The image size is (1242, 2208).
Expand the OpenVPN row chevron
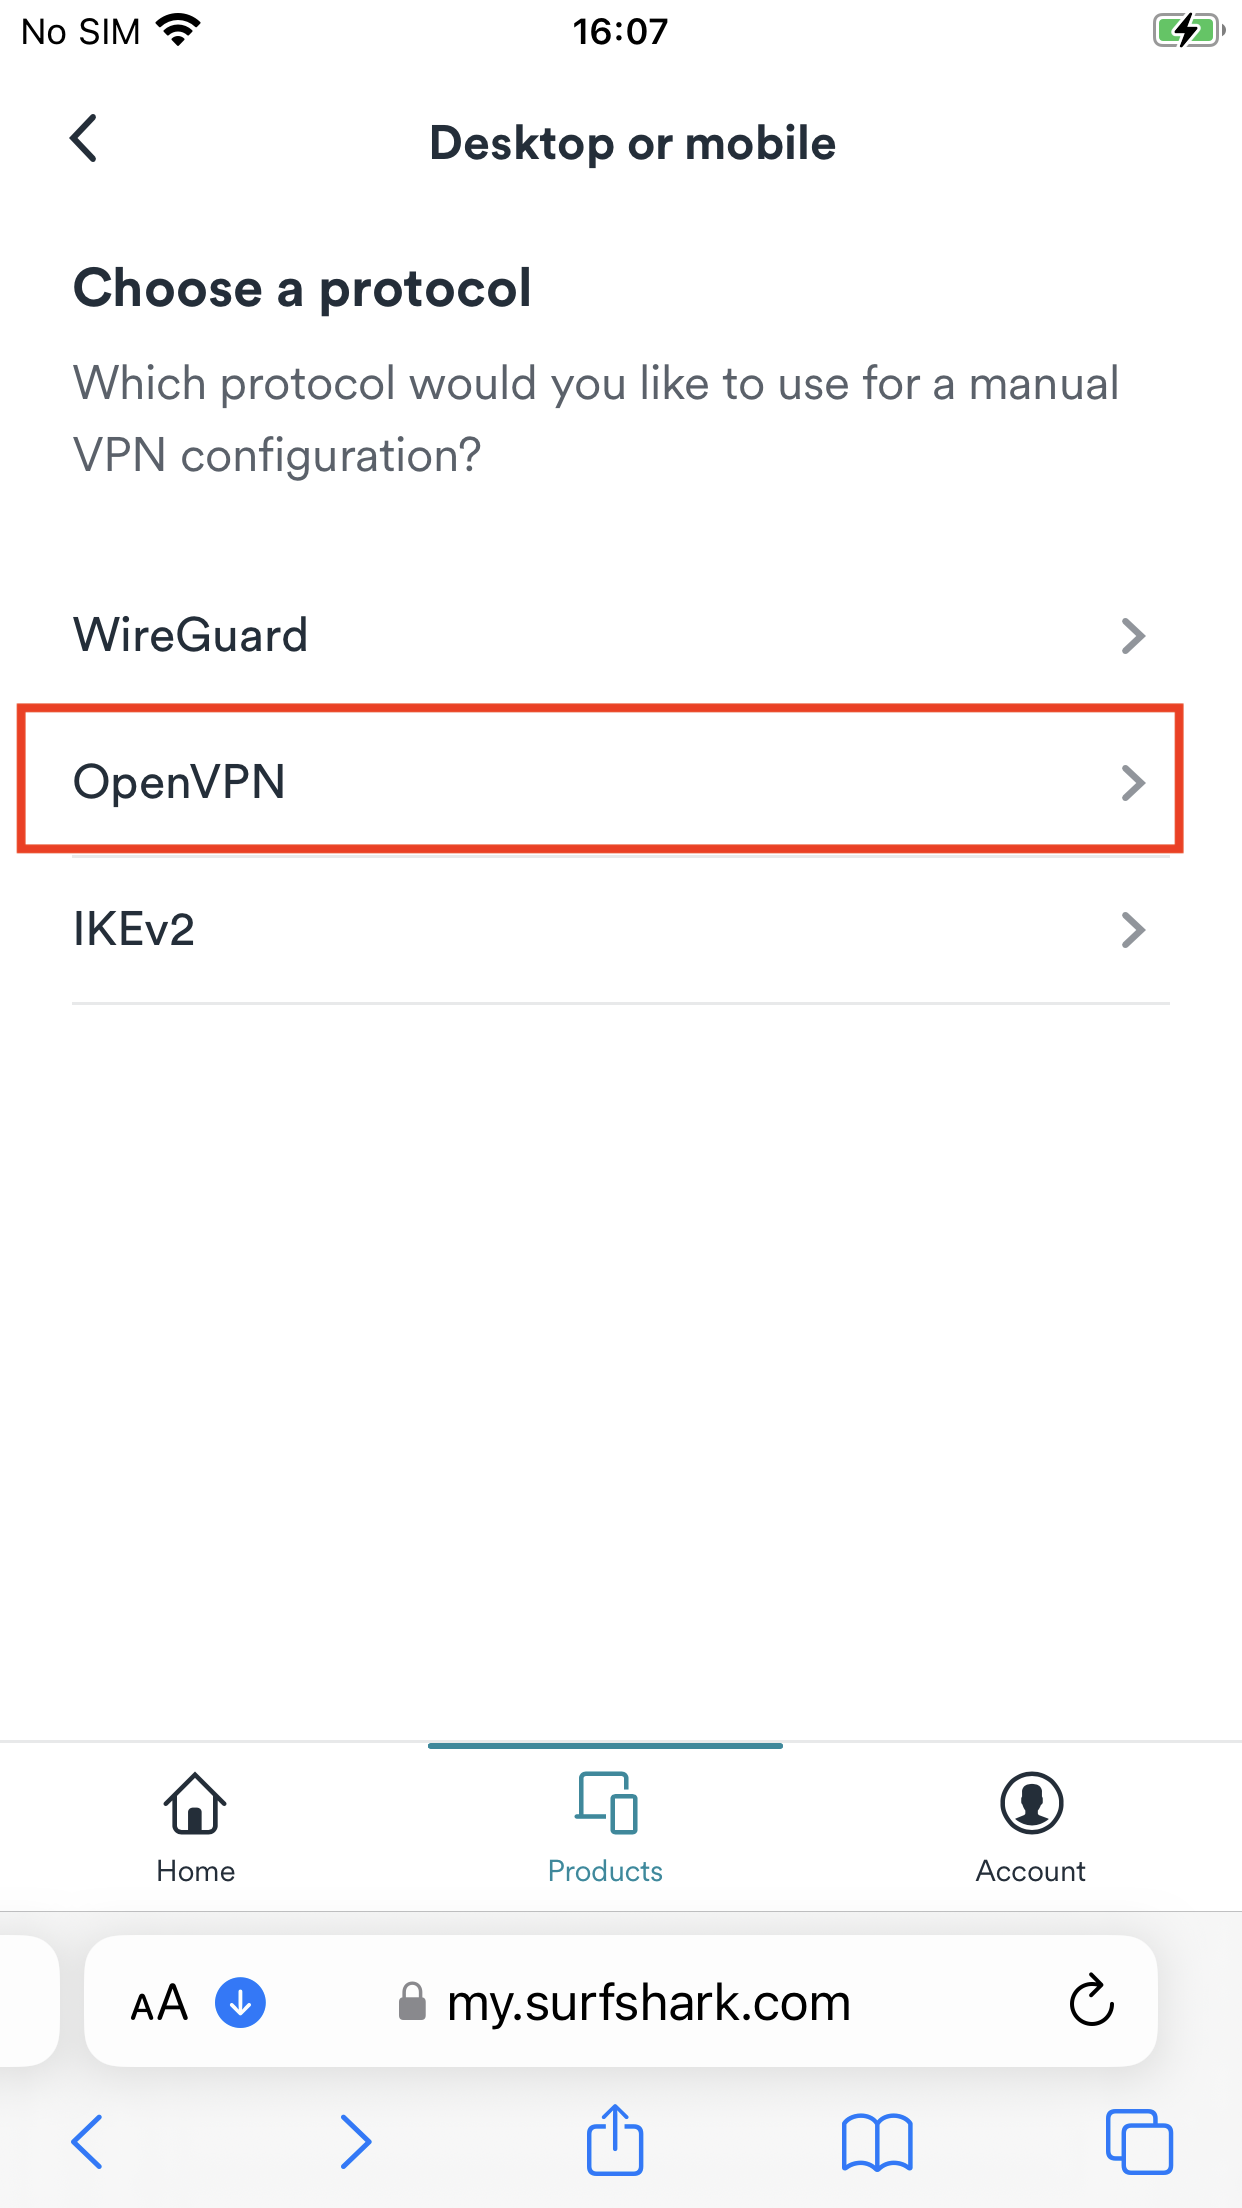1132,783
